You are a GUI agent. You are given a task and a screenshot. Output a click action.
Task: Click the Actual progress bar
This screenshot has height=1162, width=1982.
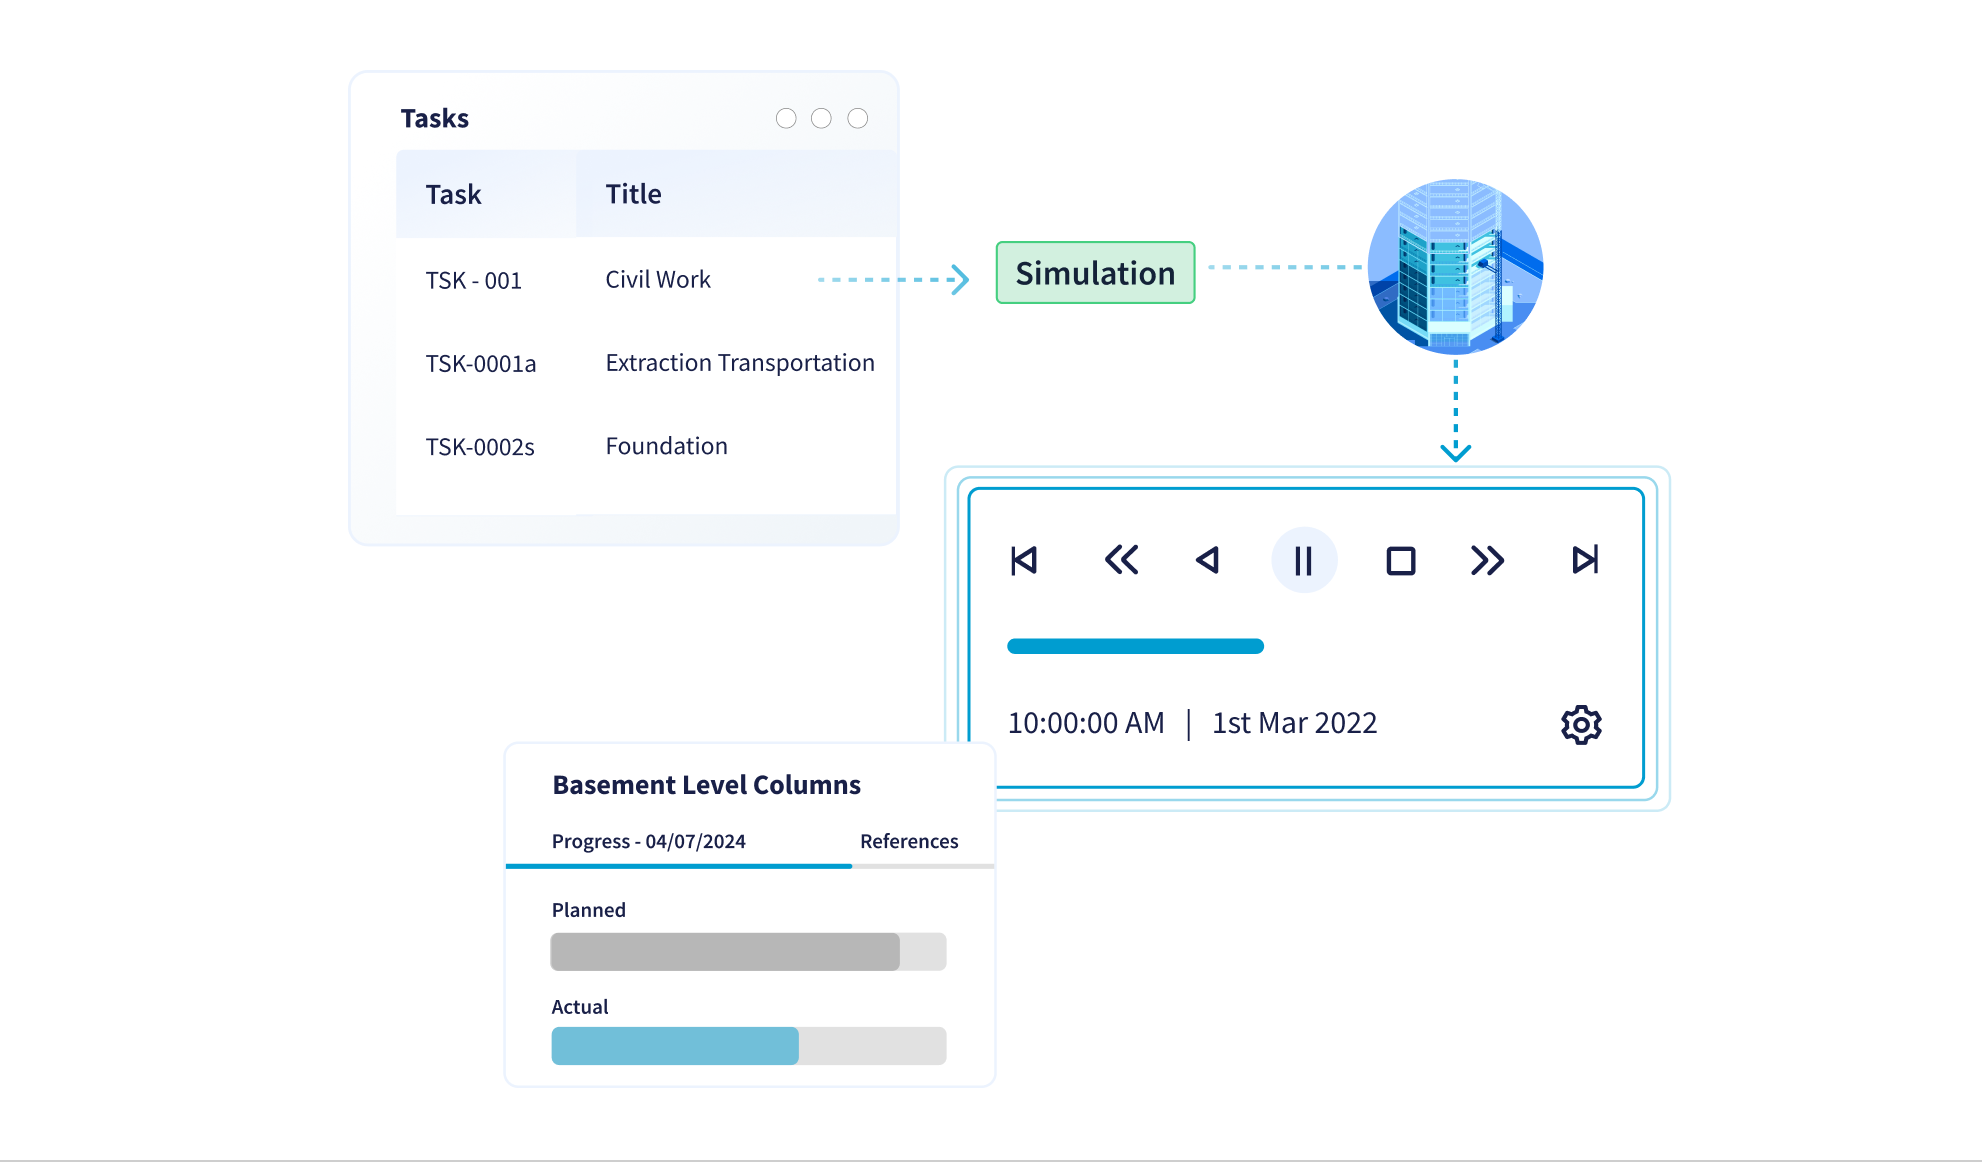748,1046
